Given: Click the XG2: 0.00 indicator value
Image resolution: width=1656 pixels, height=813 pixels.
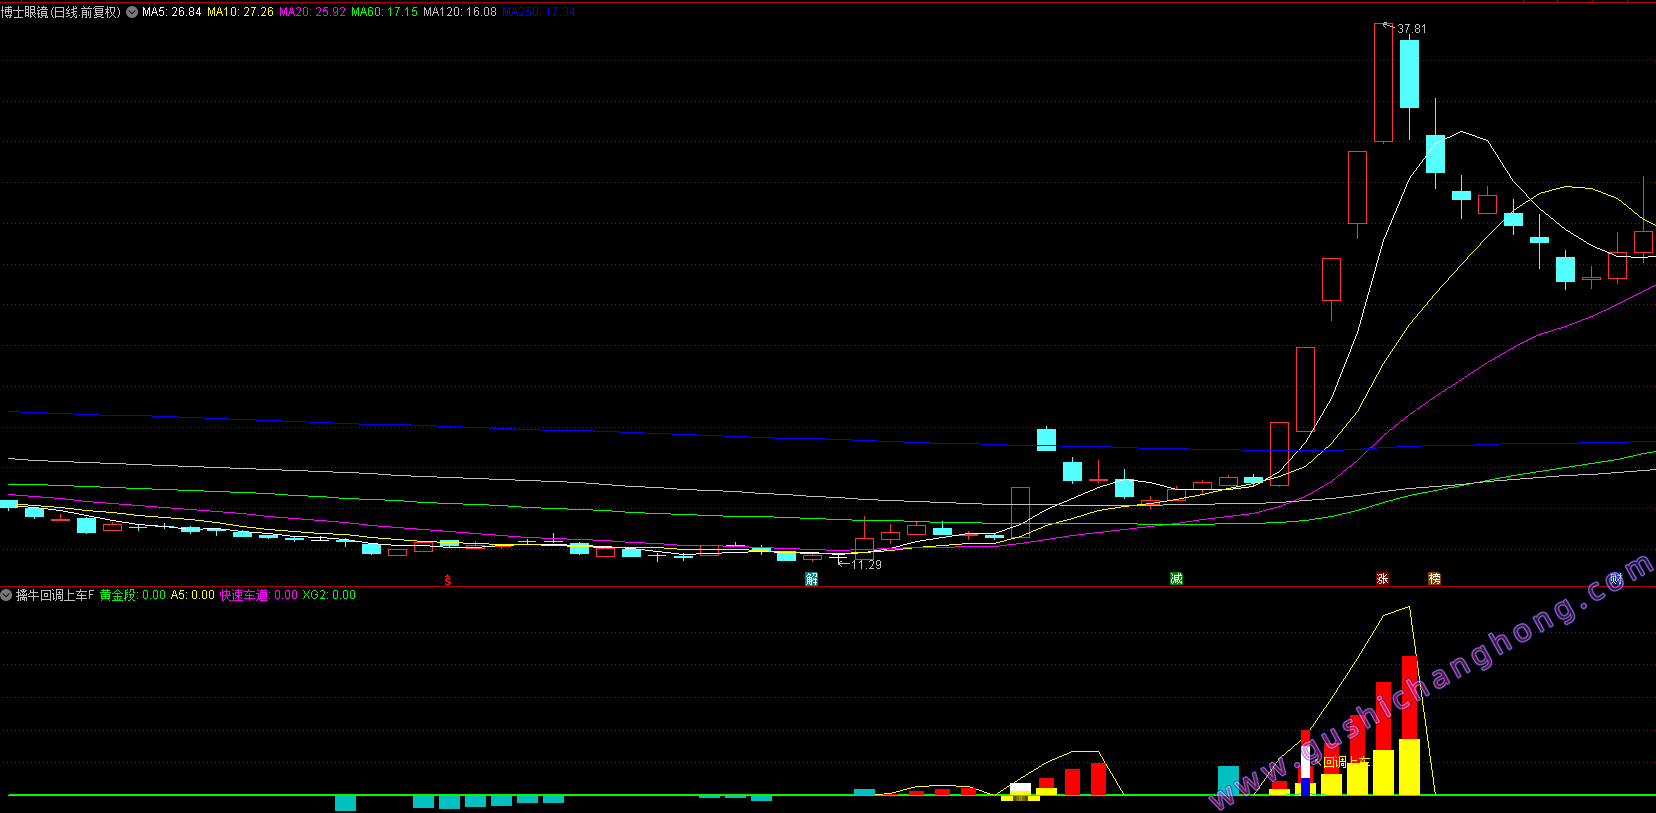Looking at the screenshot, I should coord(329,595).
